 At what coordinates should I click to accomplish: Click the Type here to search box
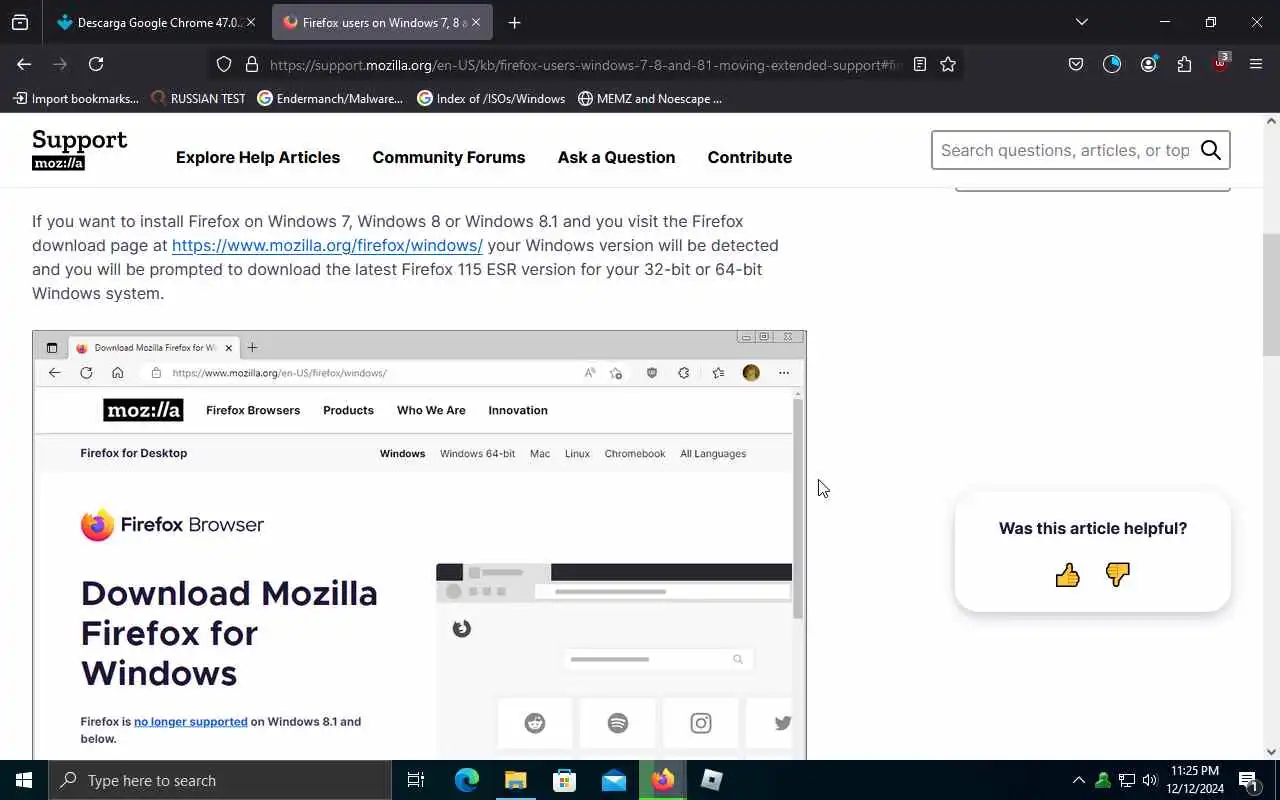220,780
